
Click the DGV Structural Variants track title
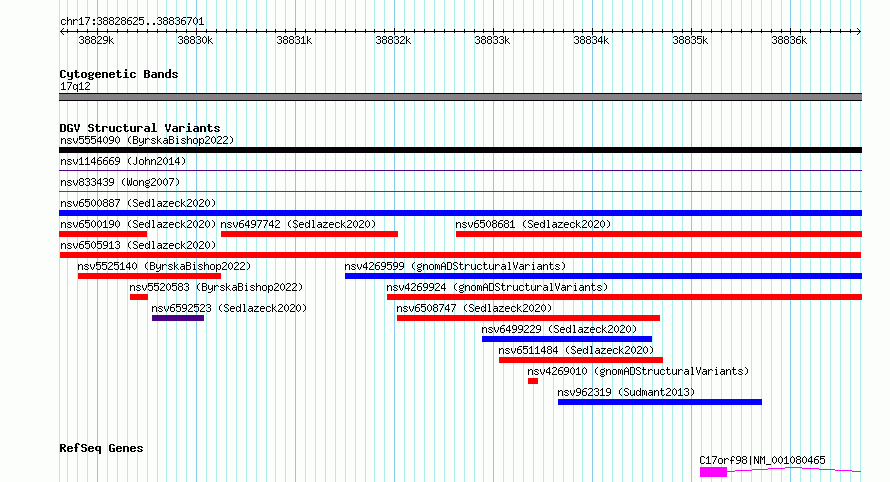(140, 128)
